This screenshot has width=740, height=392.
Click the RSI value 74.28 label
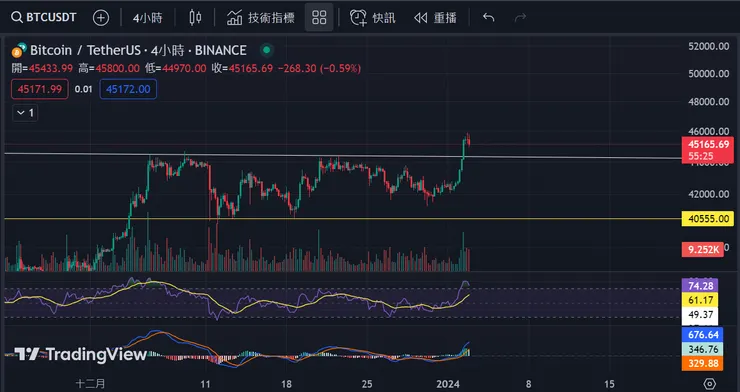[x=700, y=285]
